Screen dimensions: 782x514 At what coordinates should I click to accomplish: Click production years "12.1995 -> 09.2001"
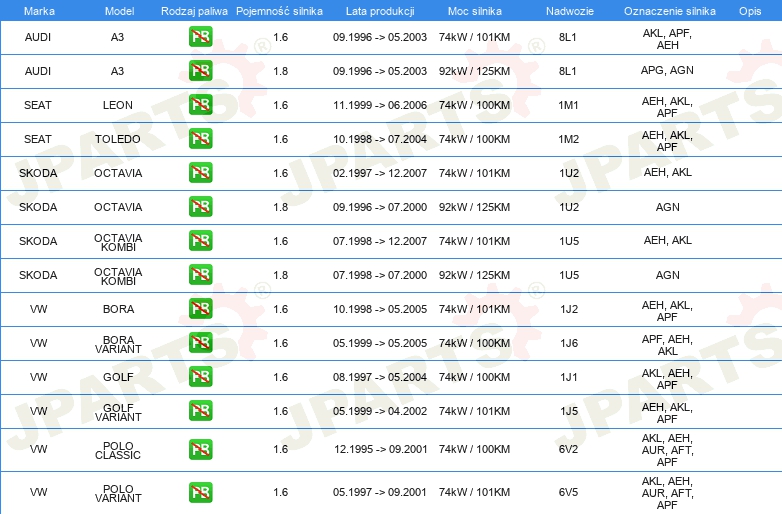pos(381,449)
